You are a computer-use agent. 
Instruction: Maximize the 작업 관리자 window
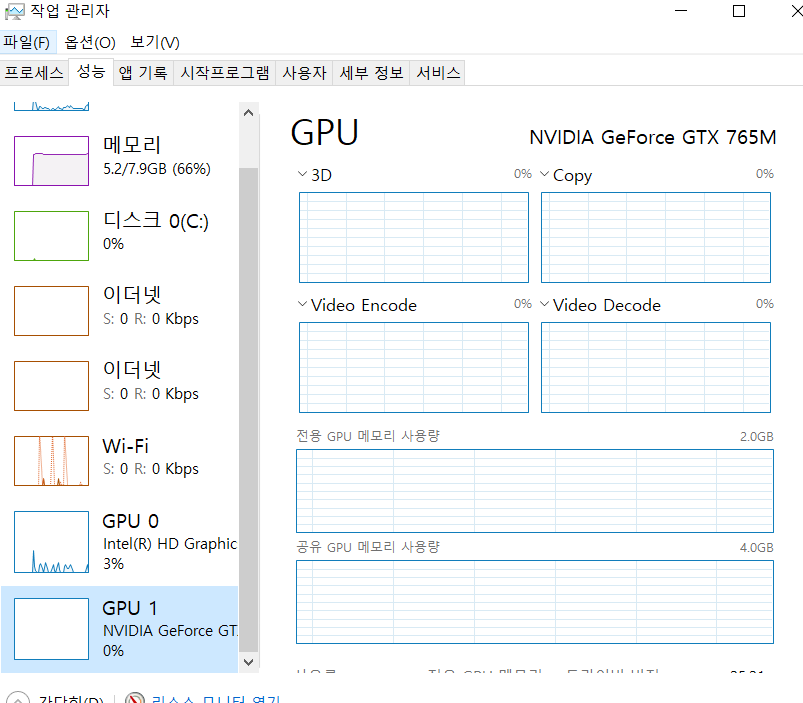point(739,11)
